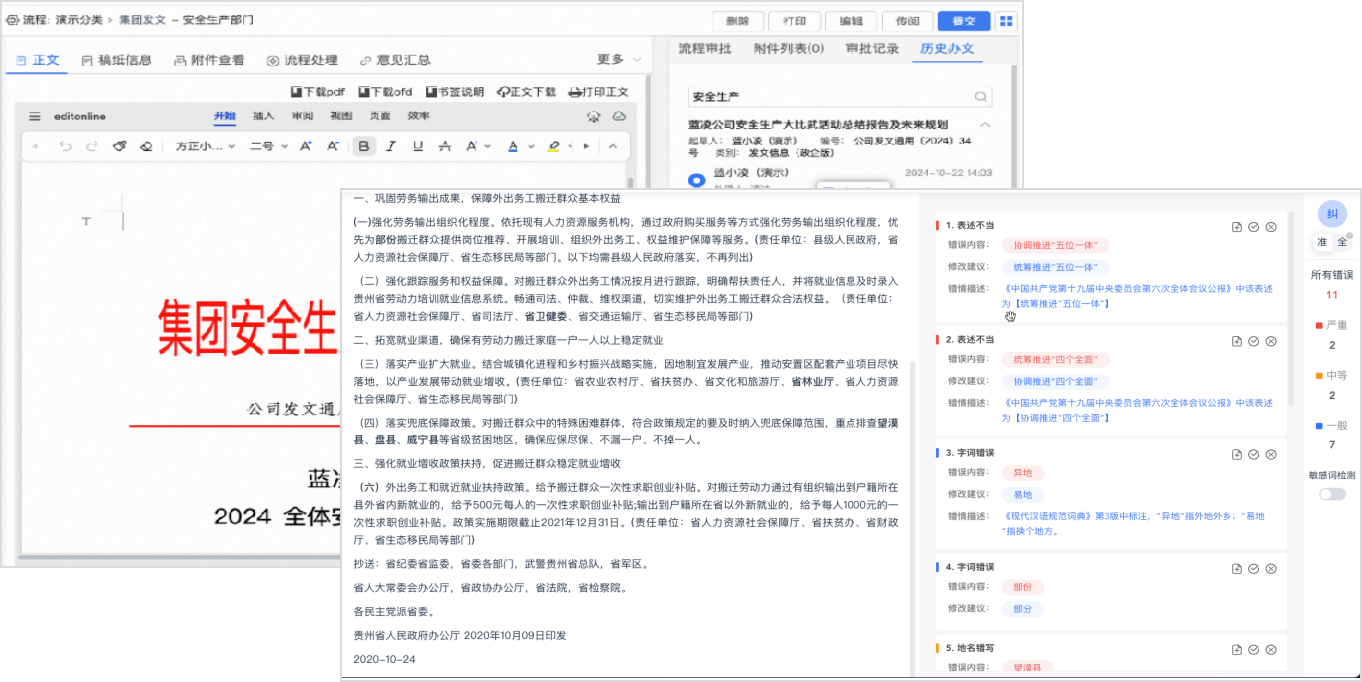Click the blue 提交 button
This screenshot has height=682, width=1362.
(x=963, y=21)
